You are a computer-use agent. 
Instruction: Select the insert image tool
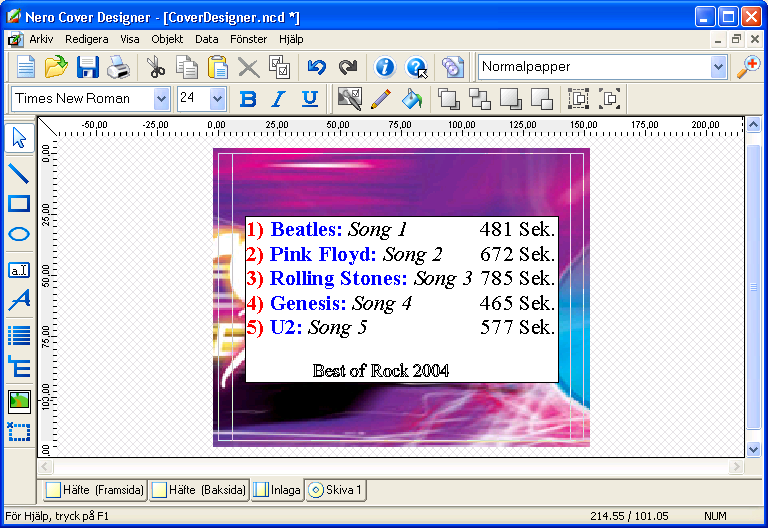(19, 402)
